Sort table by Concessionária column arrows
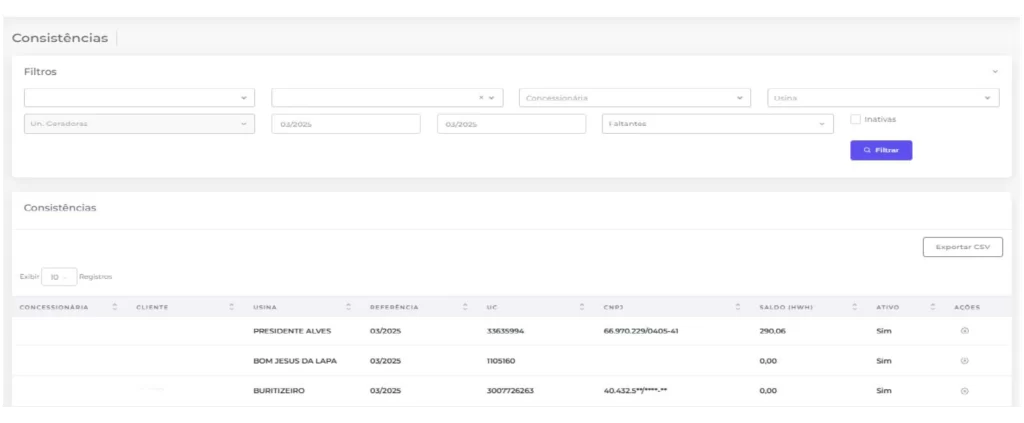1024x423 pixels. click(x=115, y=307)
